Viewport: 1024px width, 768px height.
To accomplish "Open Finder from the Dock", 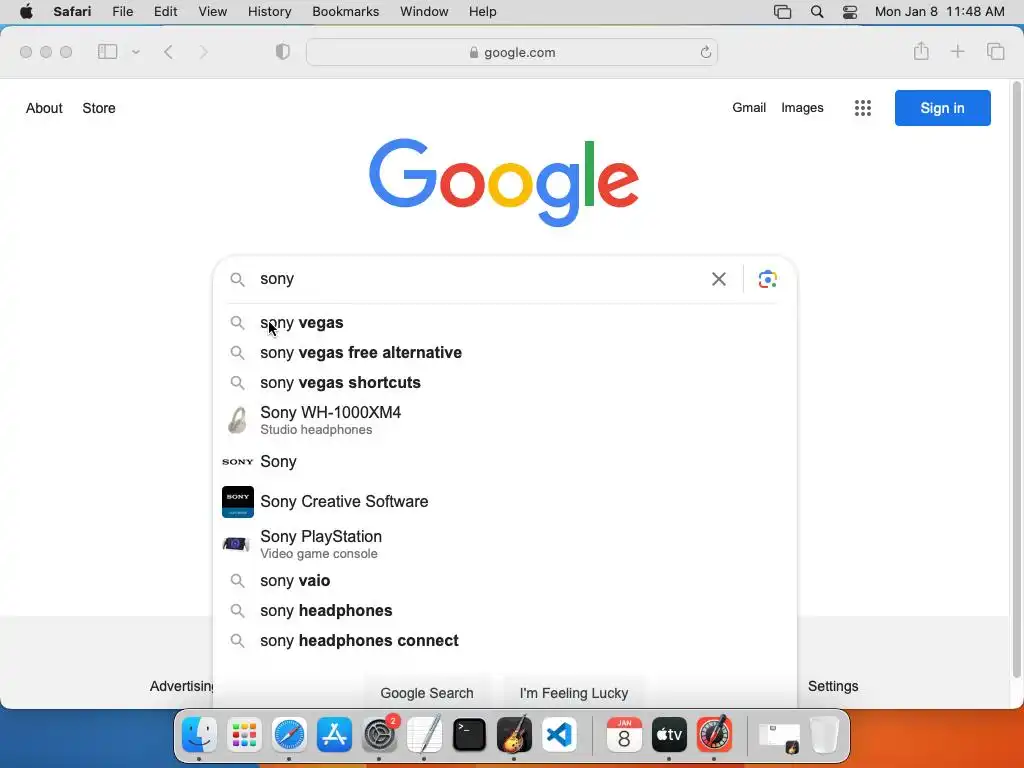I will coord(199,735).
